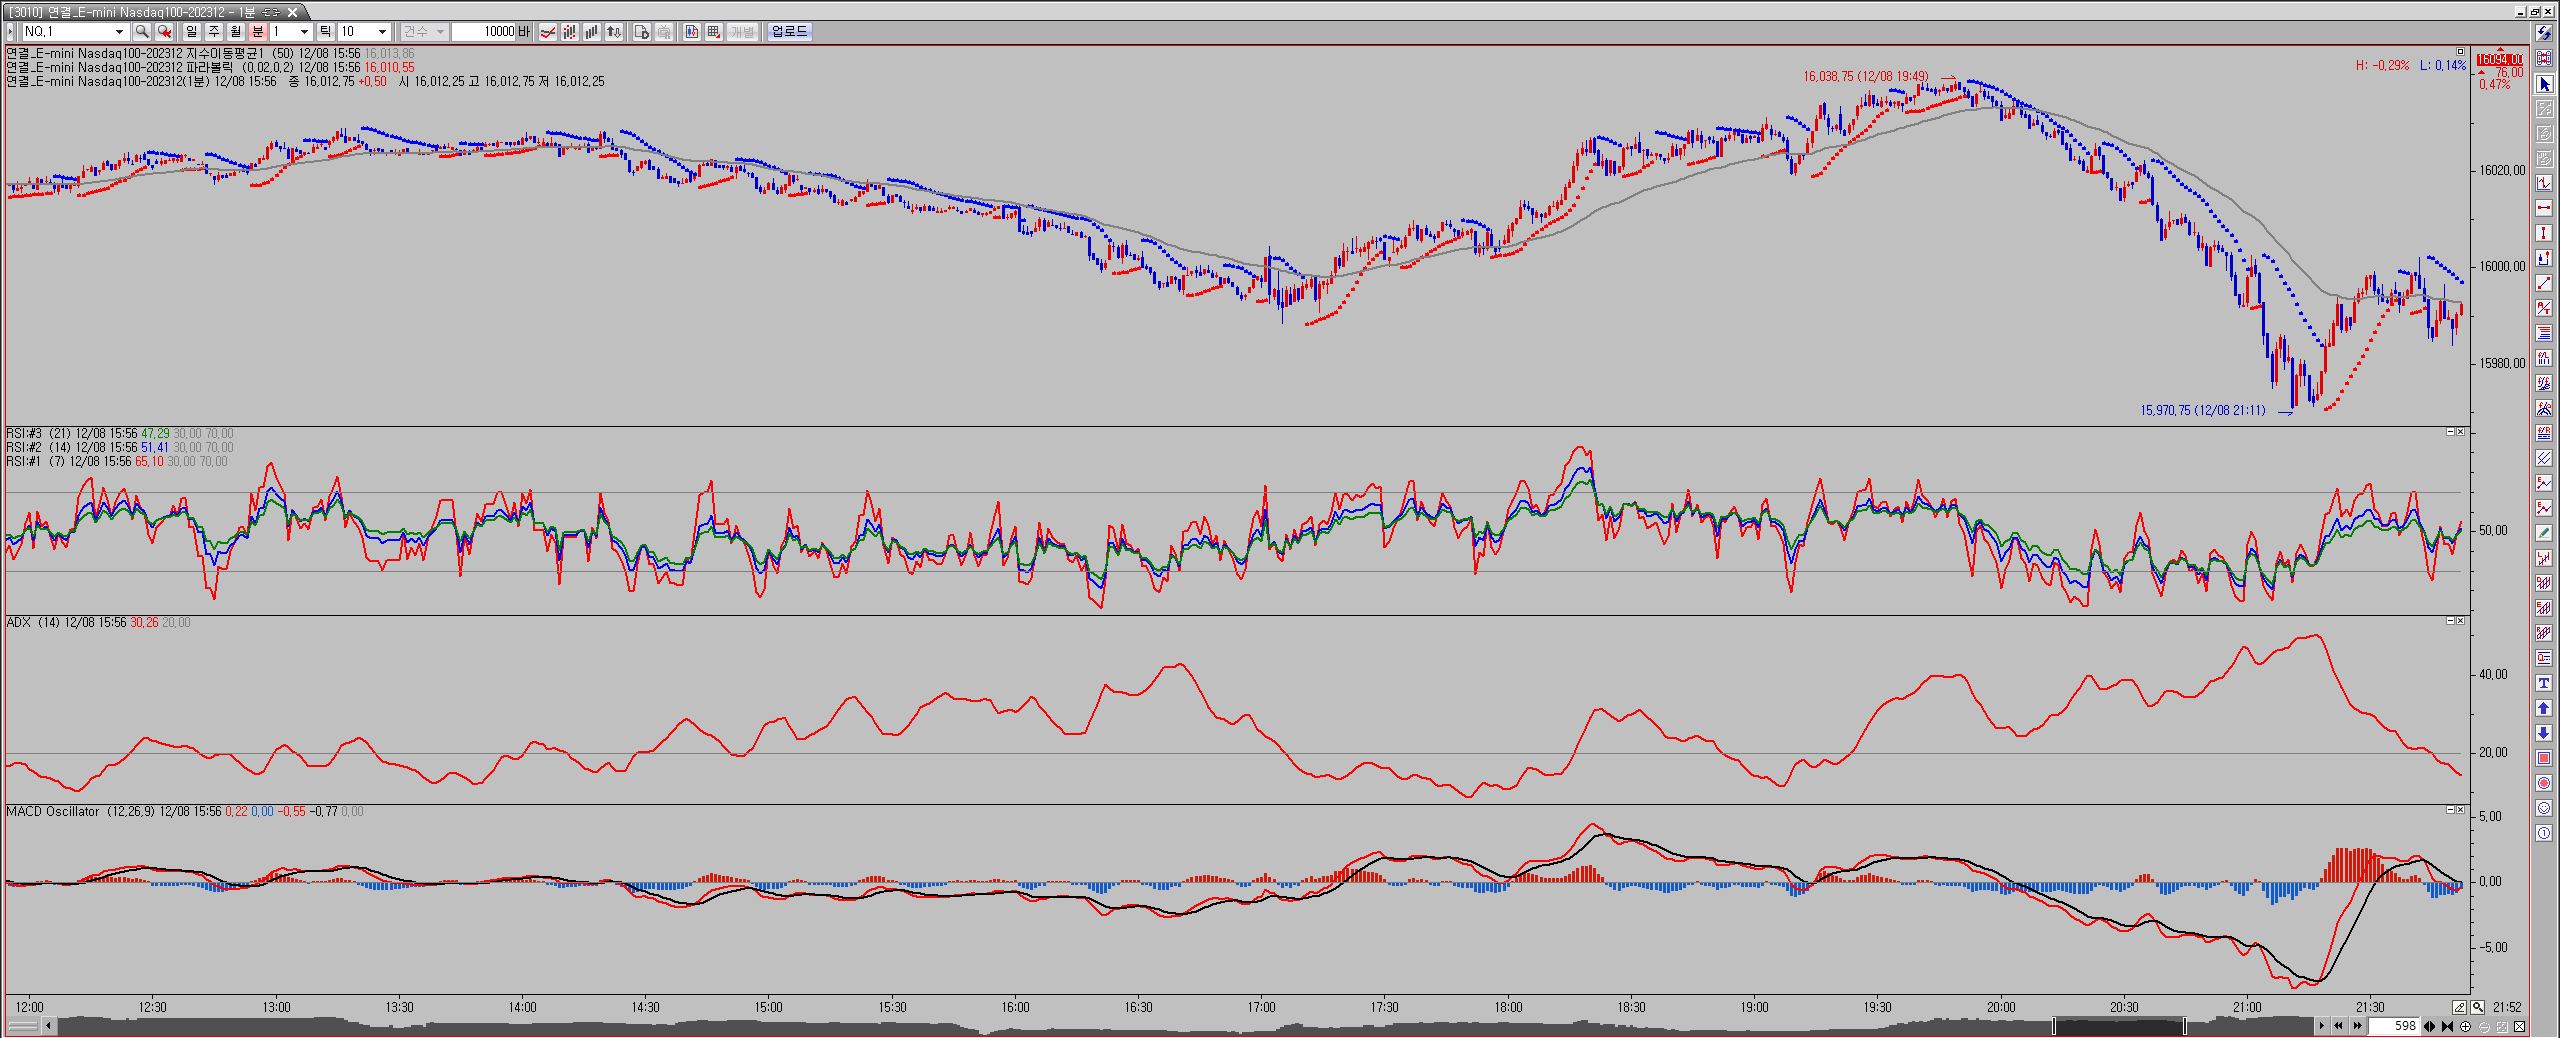The image size is (2560, 1038).
Task: Click the symbol search magnifier icon
Action: [142, 32]
